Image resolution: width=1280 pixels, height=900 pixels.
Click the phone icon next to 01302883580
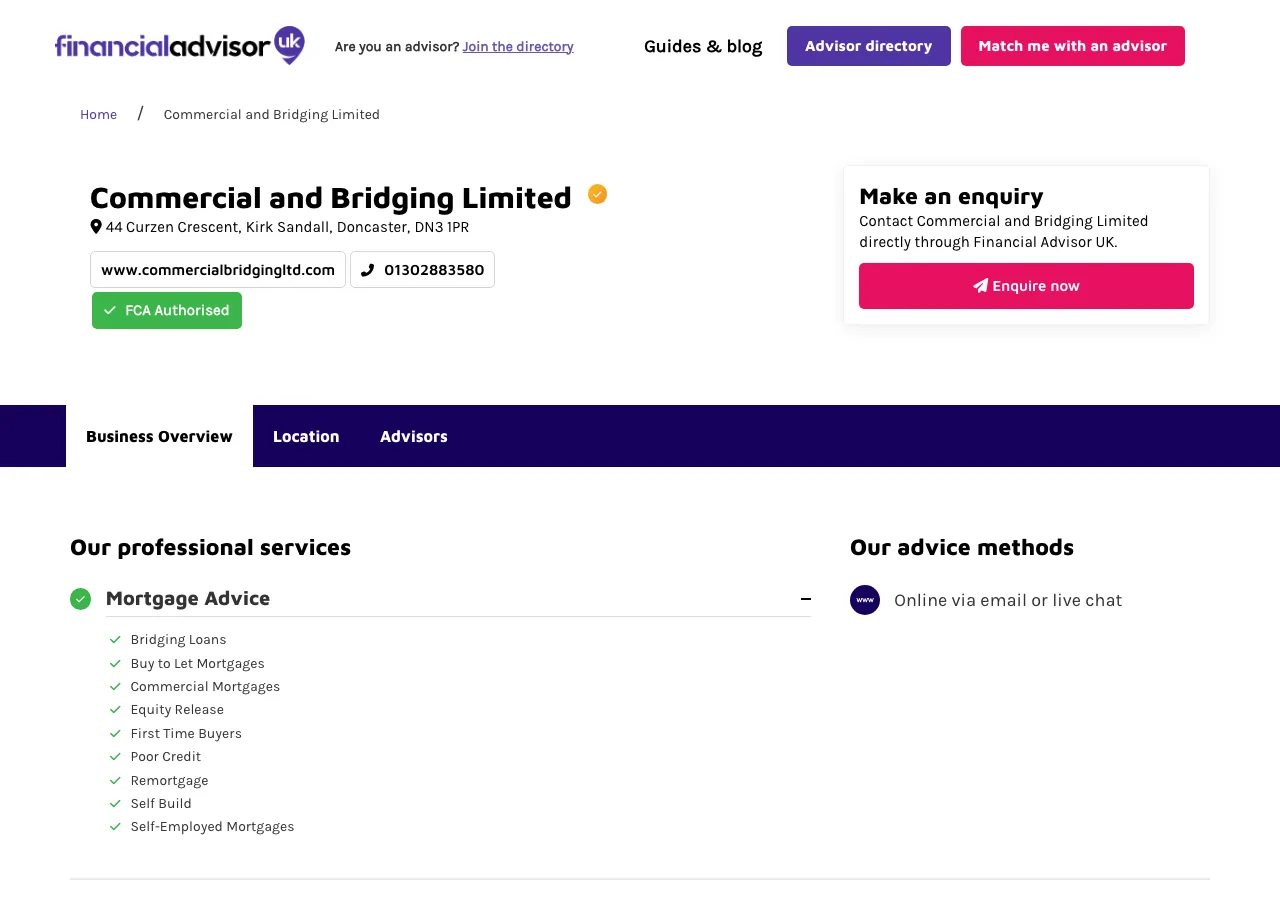[368, 269]
